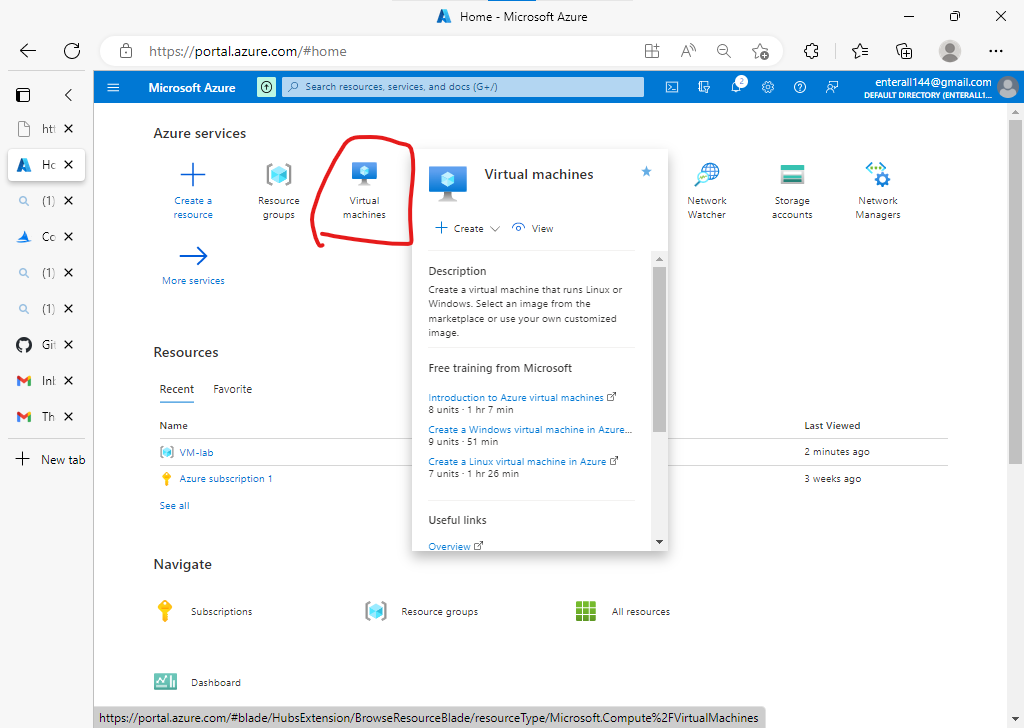The width and height of the screenshot is (1024, 728).
Task: Open Create a resource in Azure services
Action: [192, 190]
